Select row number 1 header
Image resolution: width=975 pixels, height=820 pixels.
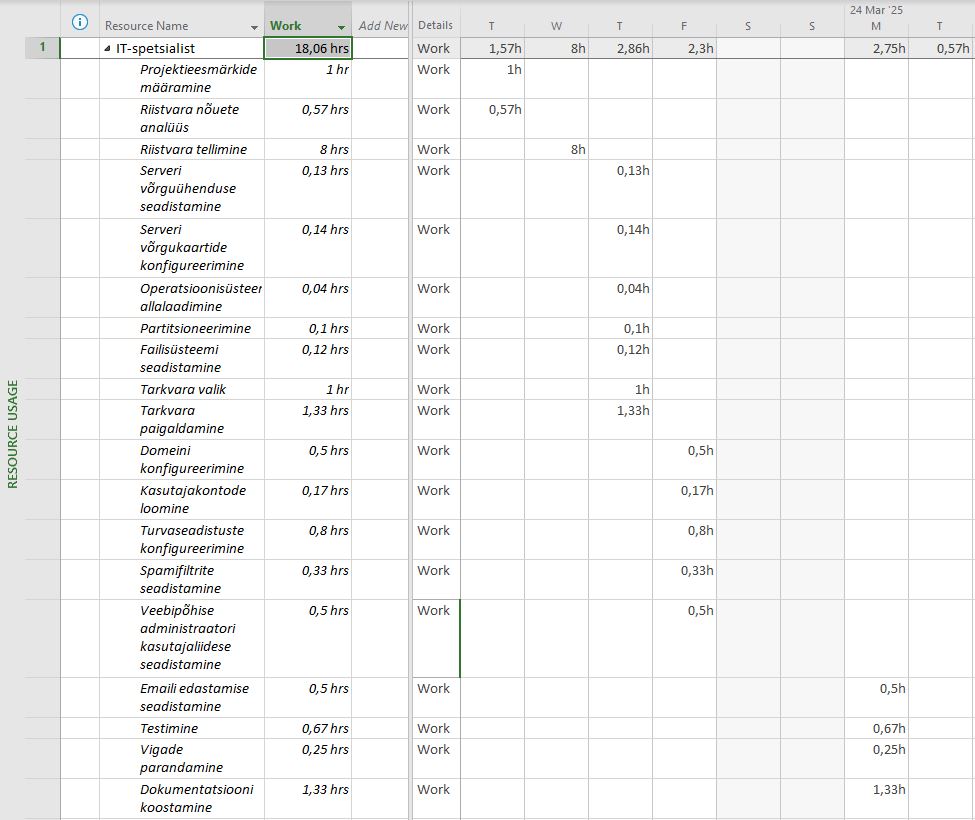42,48
